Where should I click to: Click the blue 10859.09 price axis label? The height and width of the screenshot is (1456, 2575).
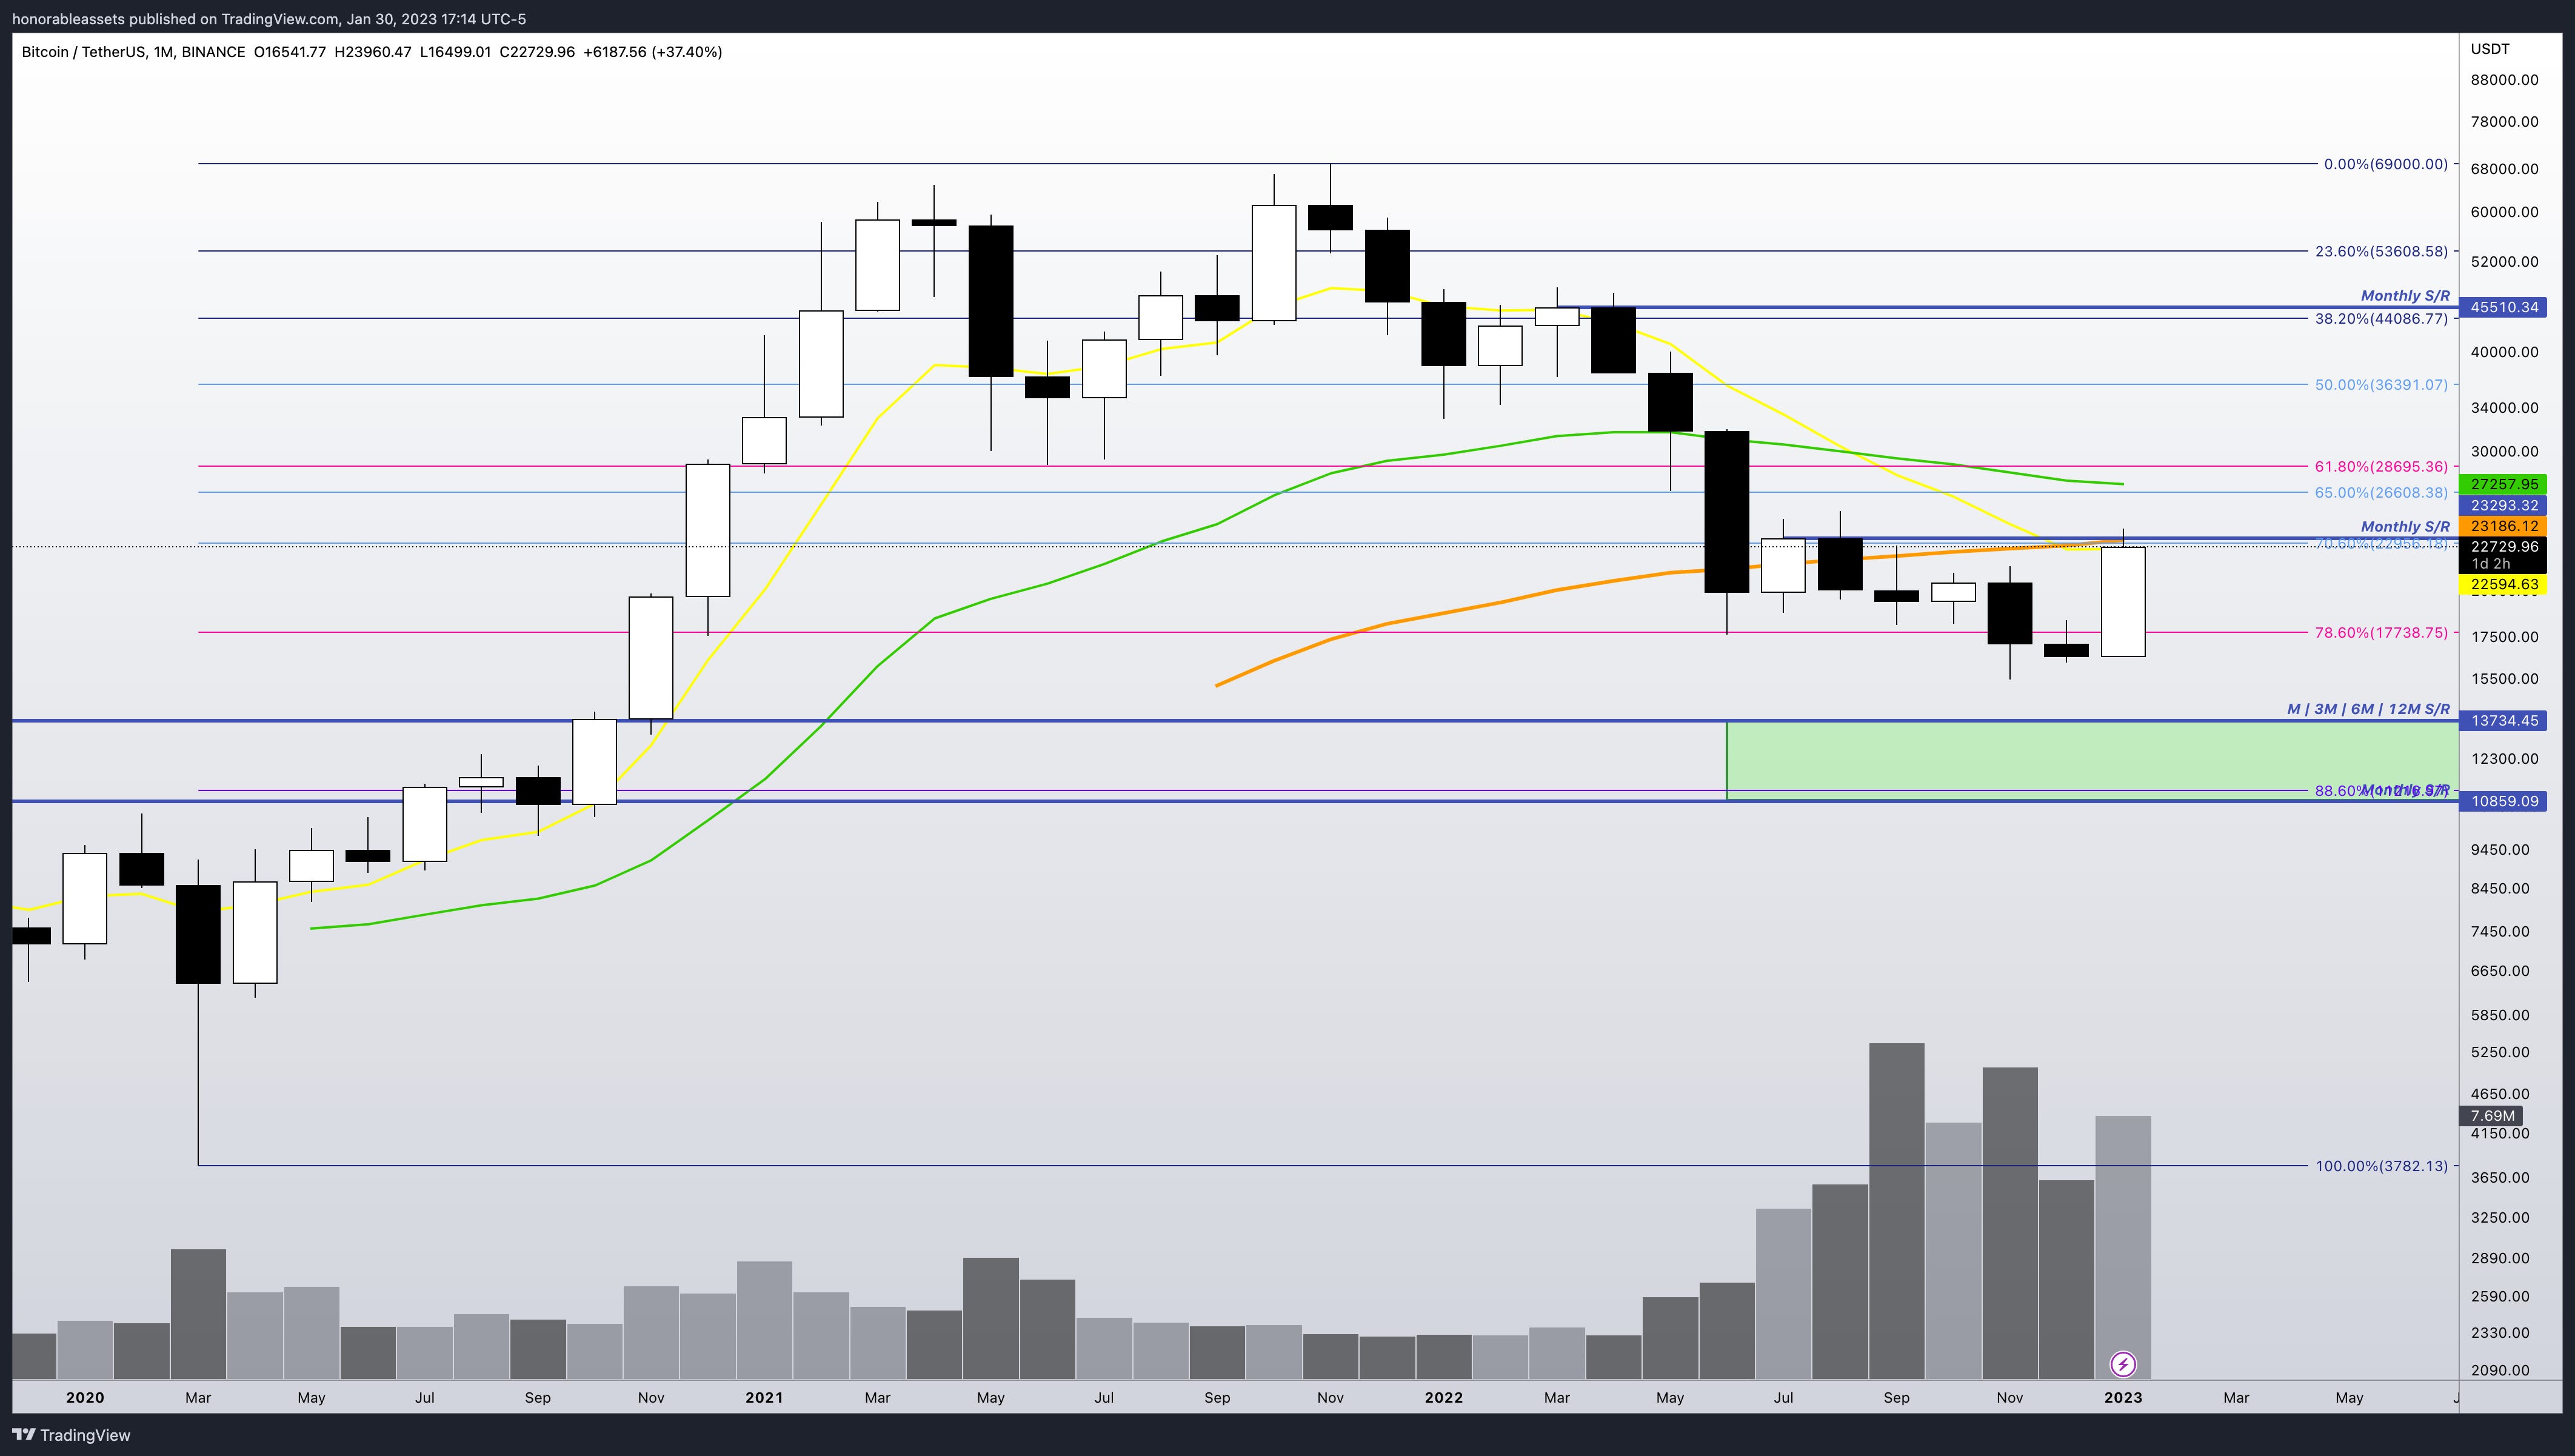[x=2504, y=801]
